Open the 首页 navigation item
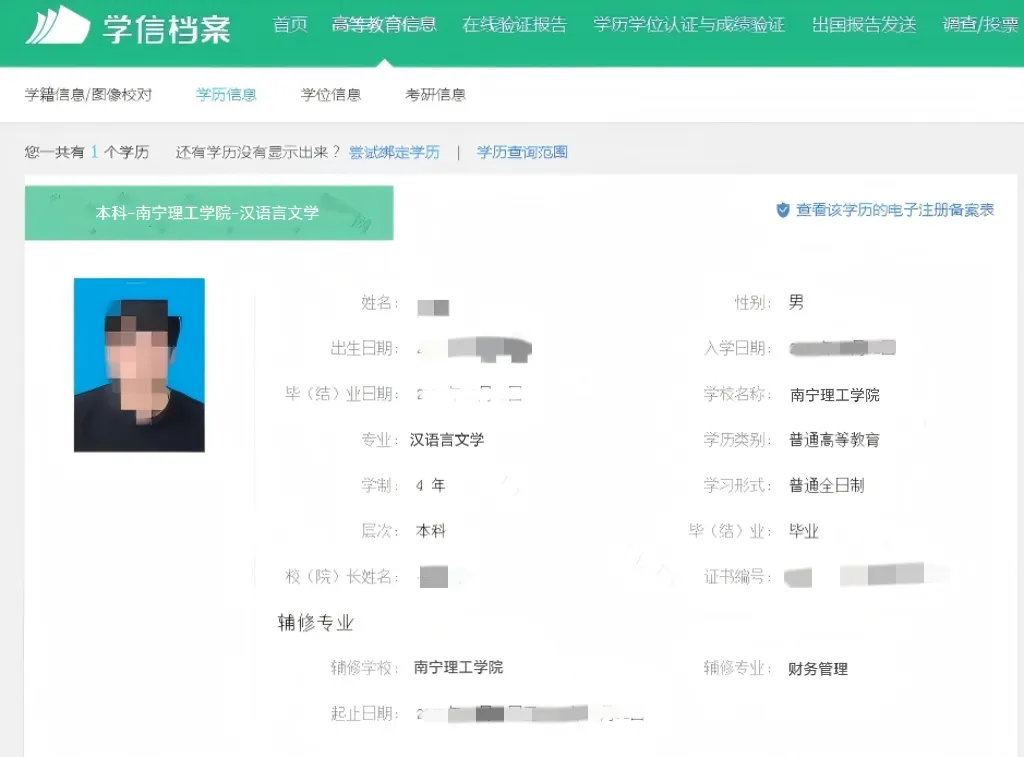 click(290, 25)
